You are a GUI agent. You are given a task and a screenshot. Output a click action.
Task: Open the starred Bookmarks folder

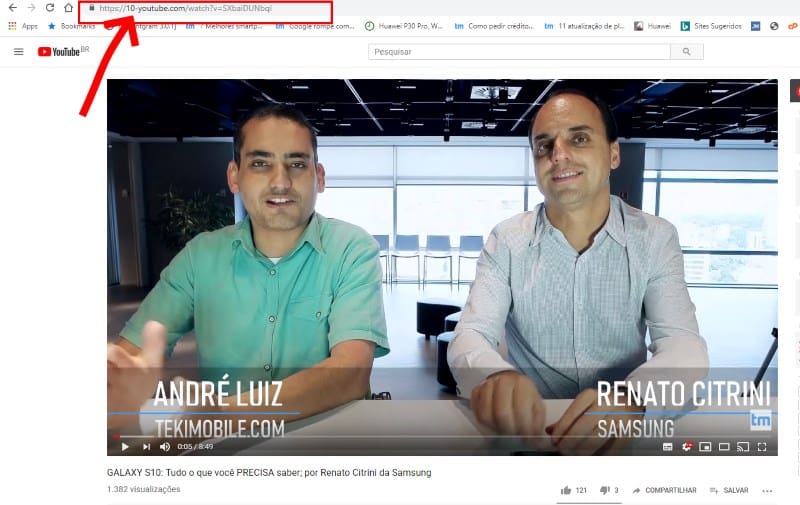click(71, 26)
